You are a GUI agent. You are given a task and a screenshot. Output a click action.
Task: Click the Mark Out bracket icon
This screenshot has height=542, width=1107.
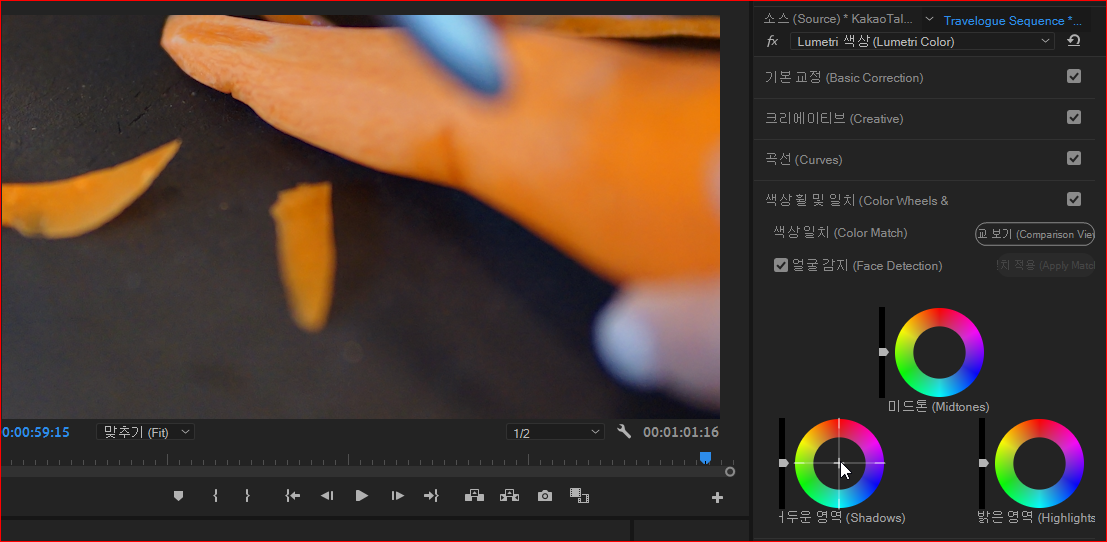point(247,496)
